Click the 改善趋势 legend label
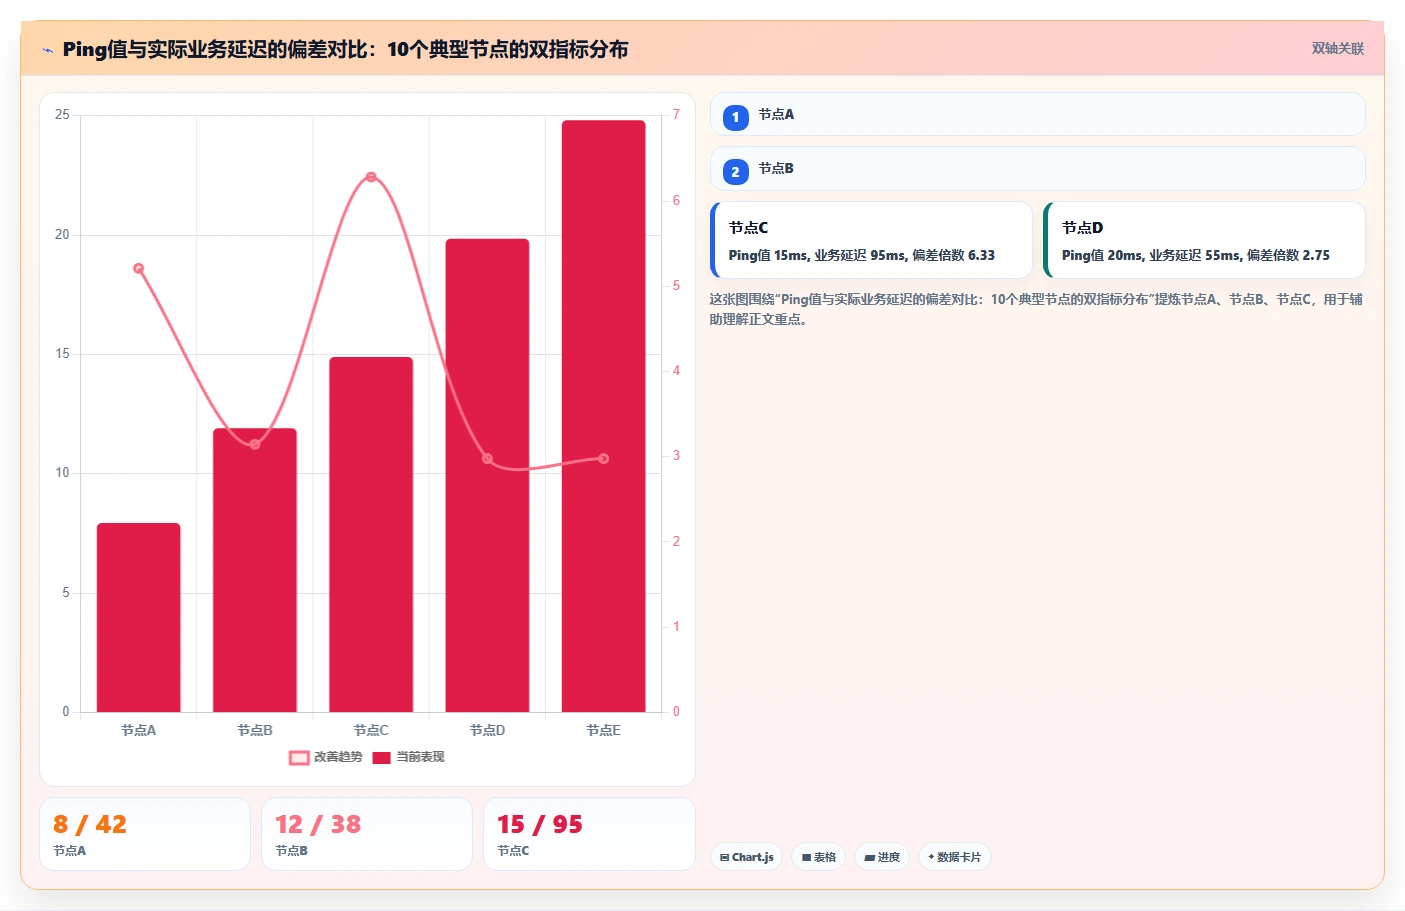This screenshot has width=1405, height=911. tap(338, 757)
